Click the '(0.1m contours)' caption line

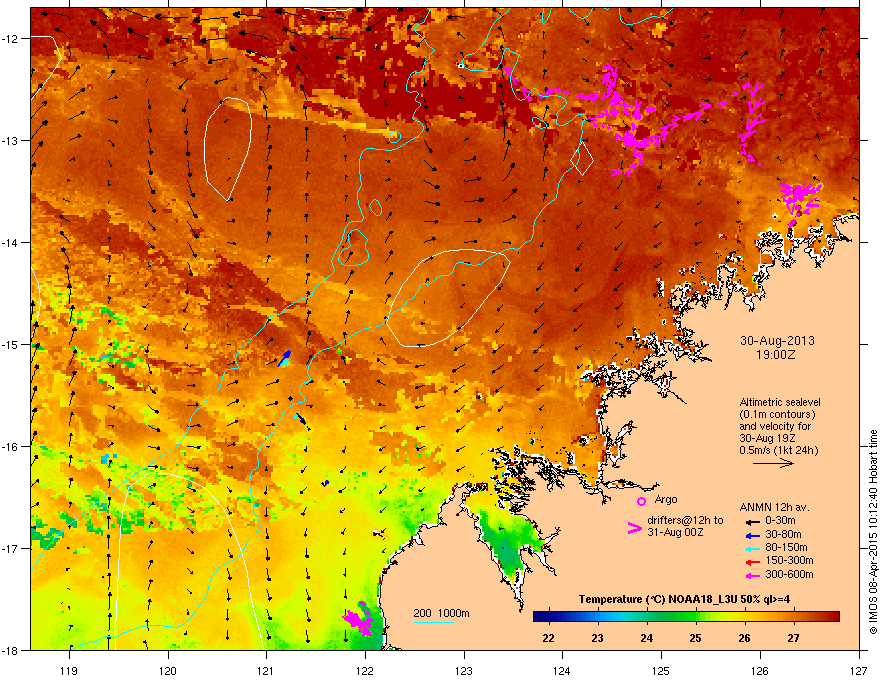(777, 415)
